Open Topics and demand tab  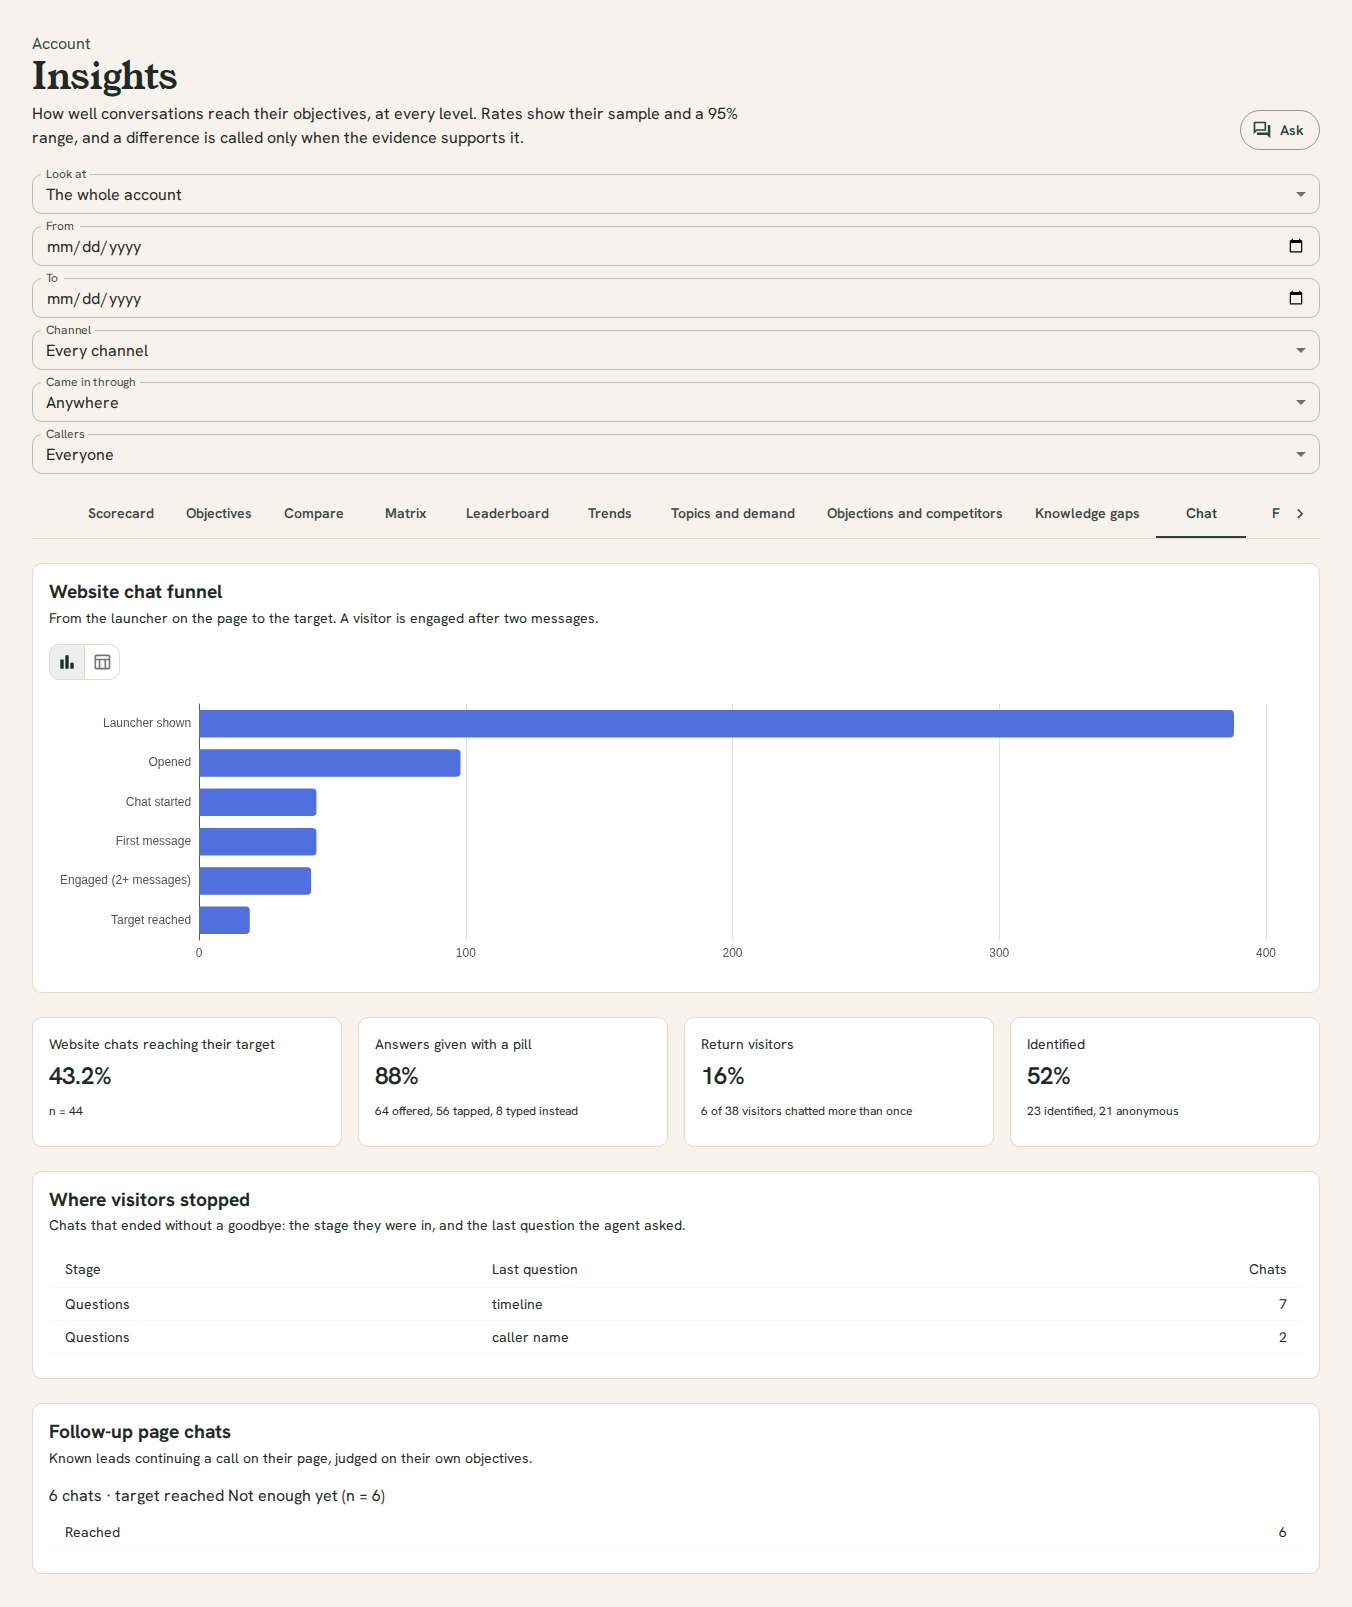(733, 513)
